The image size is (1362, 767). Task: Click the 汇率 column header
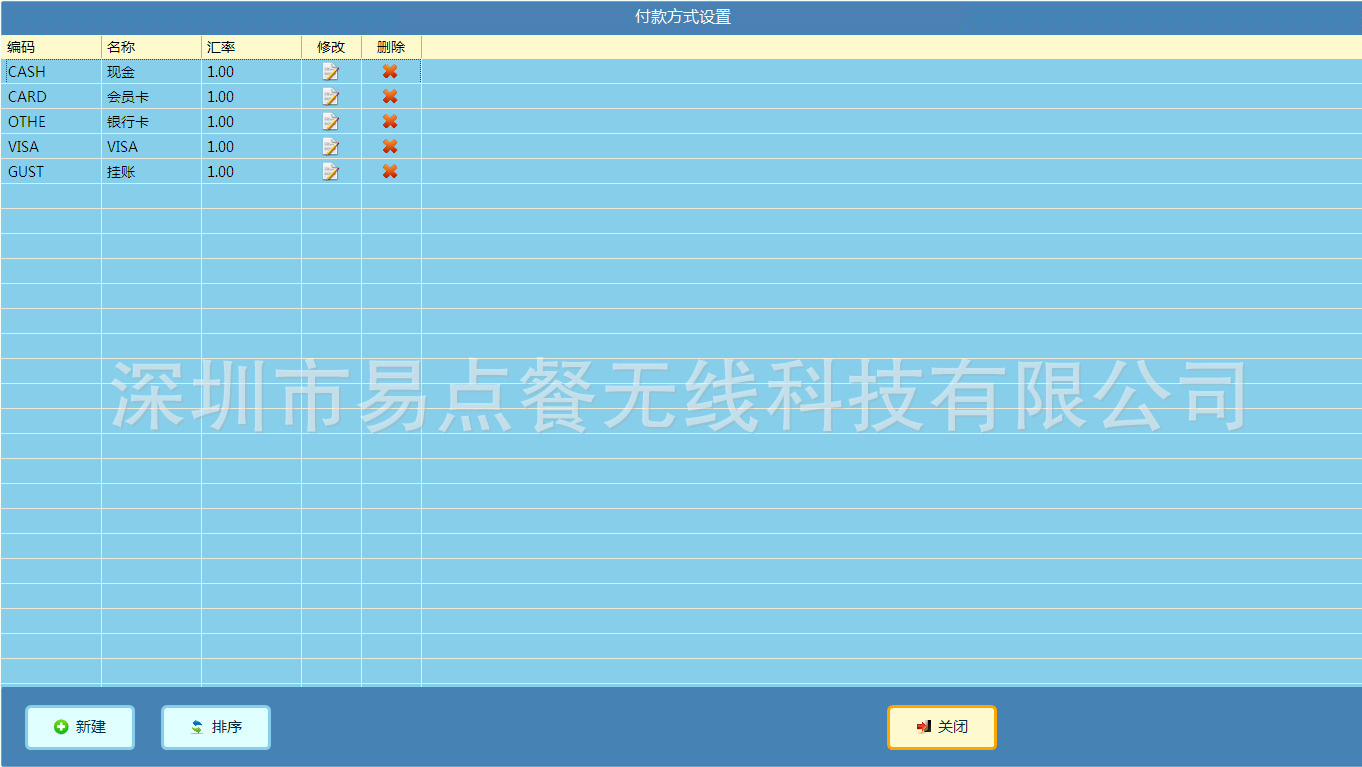tap(251, 47)
